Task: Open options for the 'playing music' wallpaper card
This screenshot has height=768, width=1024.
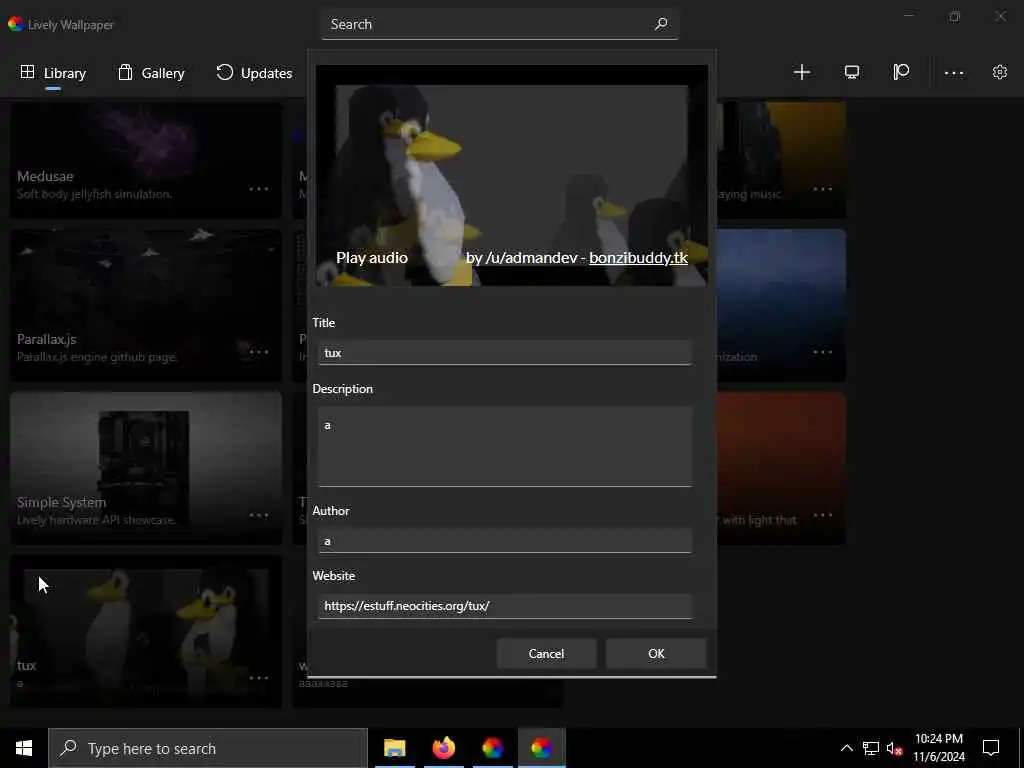Action: coord(823,189)
